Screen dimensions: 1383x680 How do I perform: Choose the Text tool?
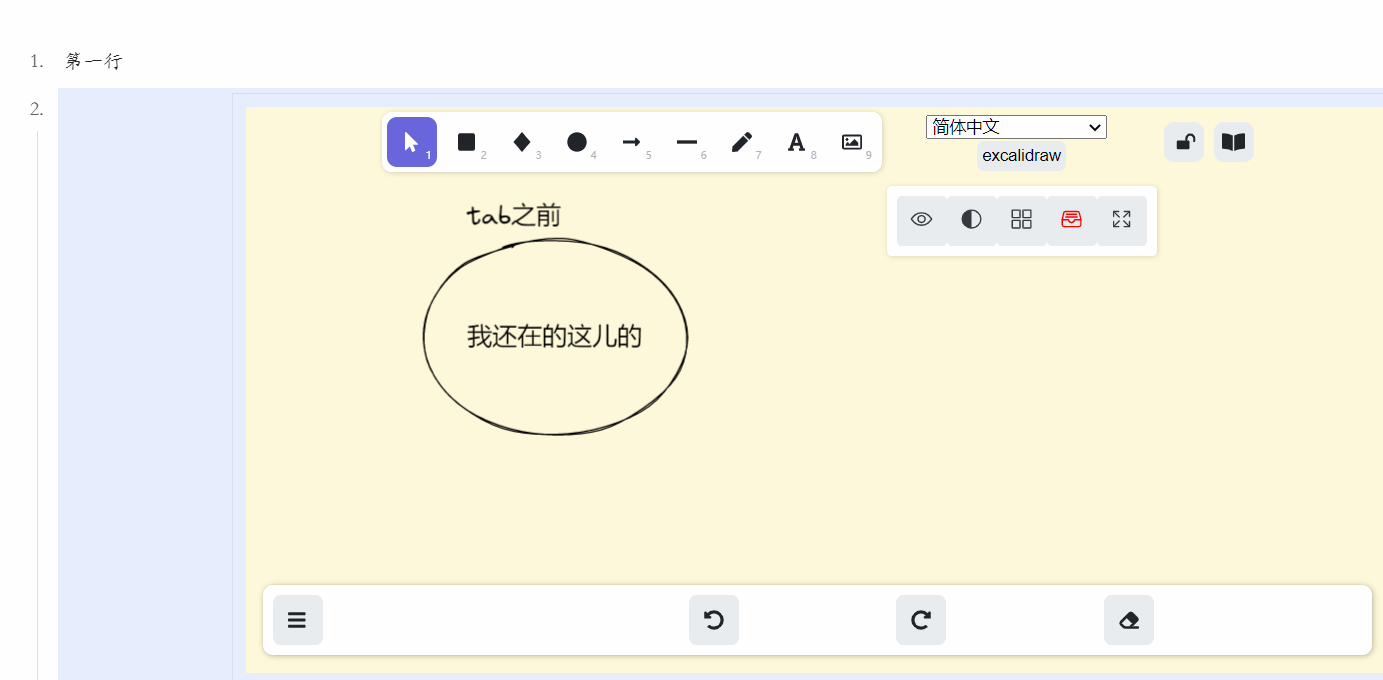[796, 142]
